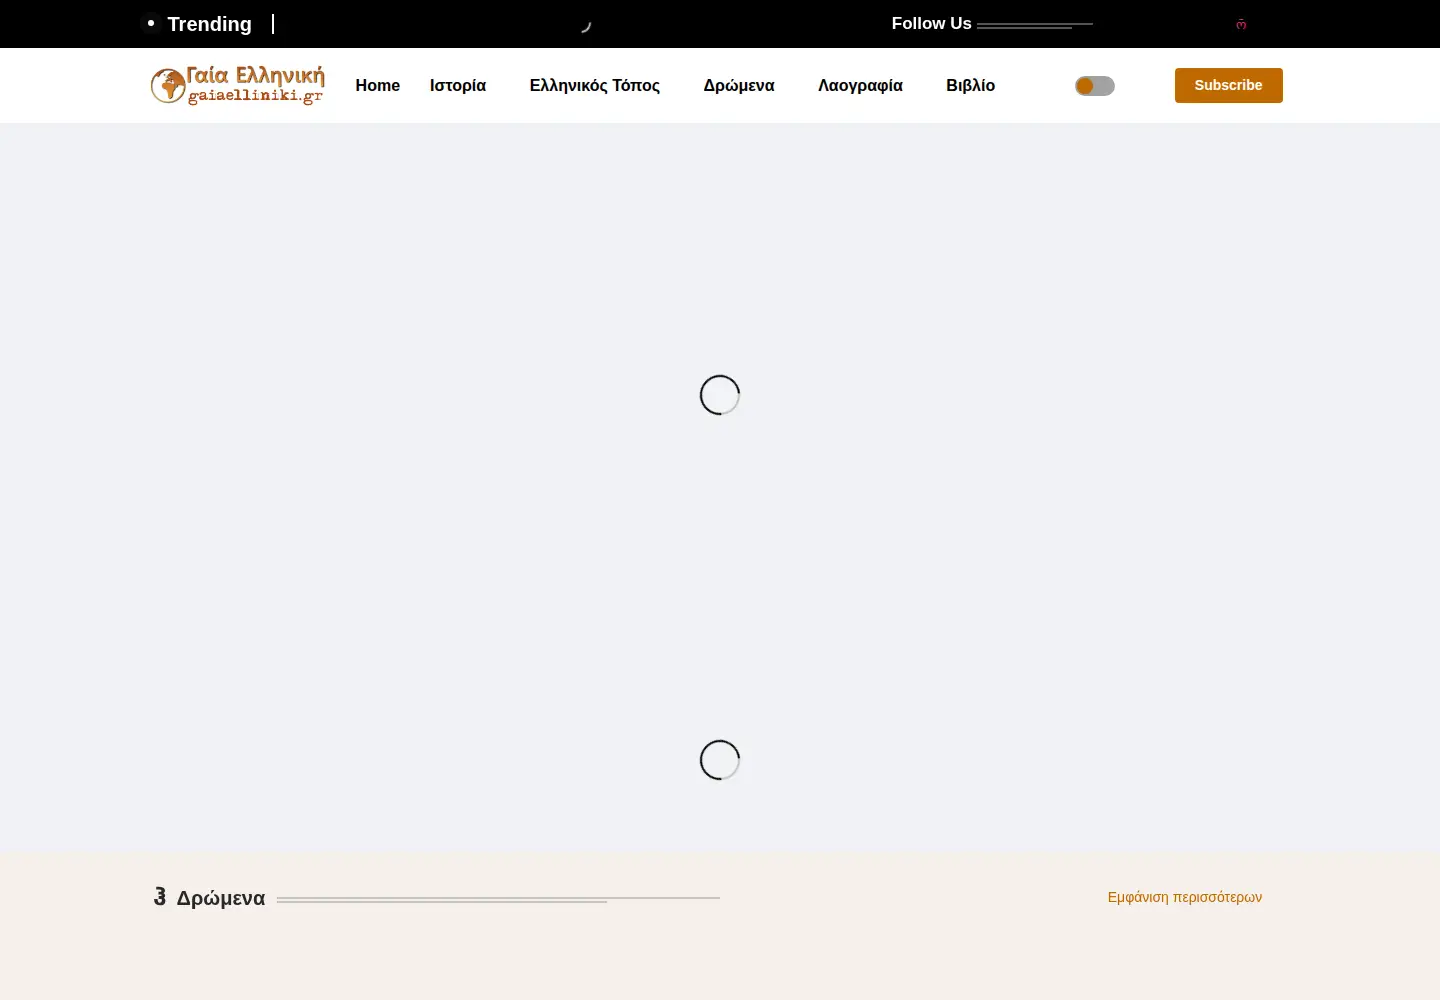Screen dimensions: 1440x1000
Task: Navigate to the Βιβλίο page
Action: click(x=971, y=86)
